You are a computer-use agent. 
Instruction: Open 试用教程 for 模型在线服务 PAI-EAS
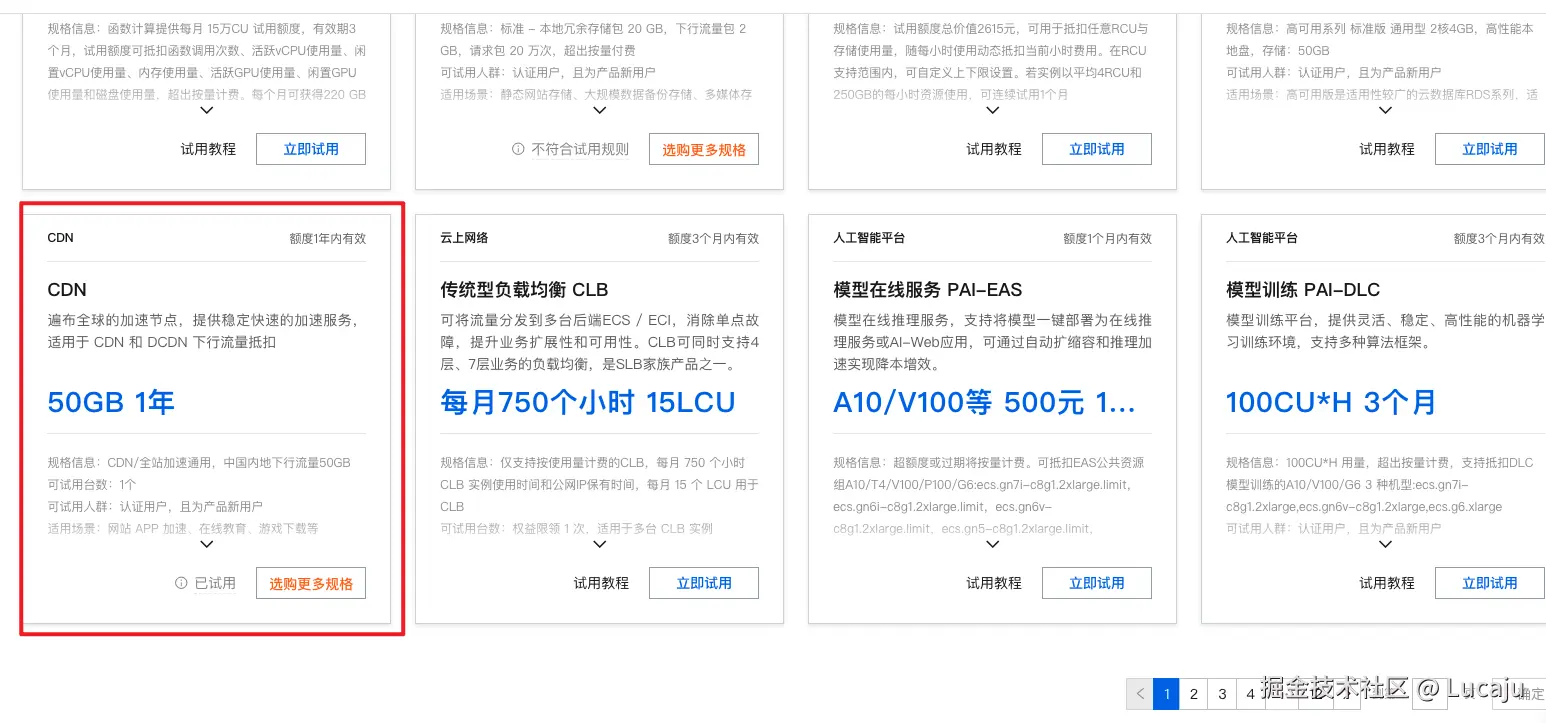[x=994, y=583]
